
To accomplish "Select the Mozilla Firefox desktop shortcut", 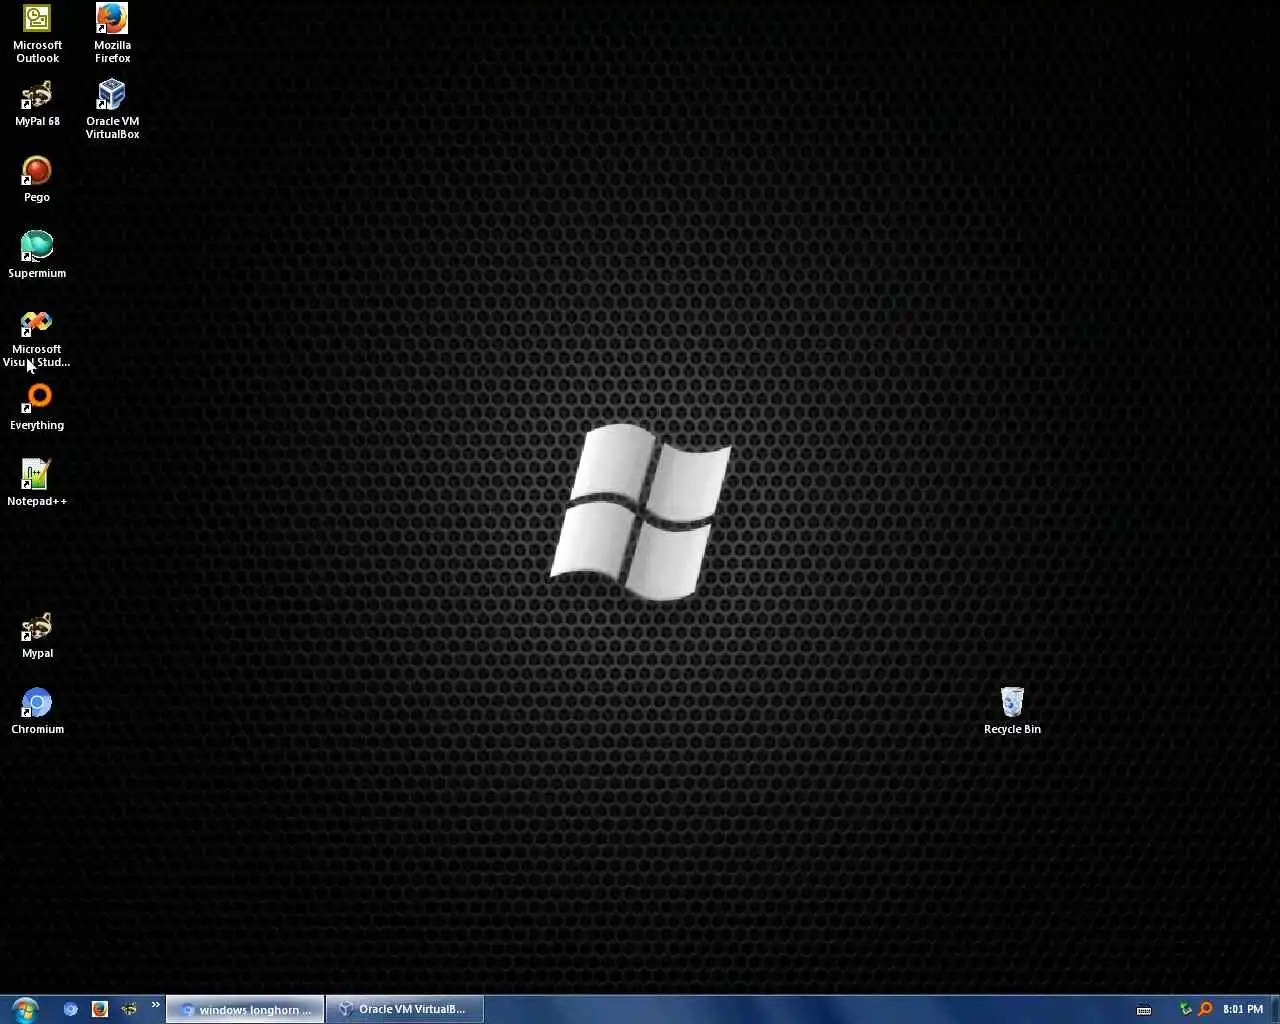I will (112, 33).
